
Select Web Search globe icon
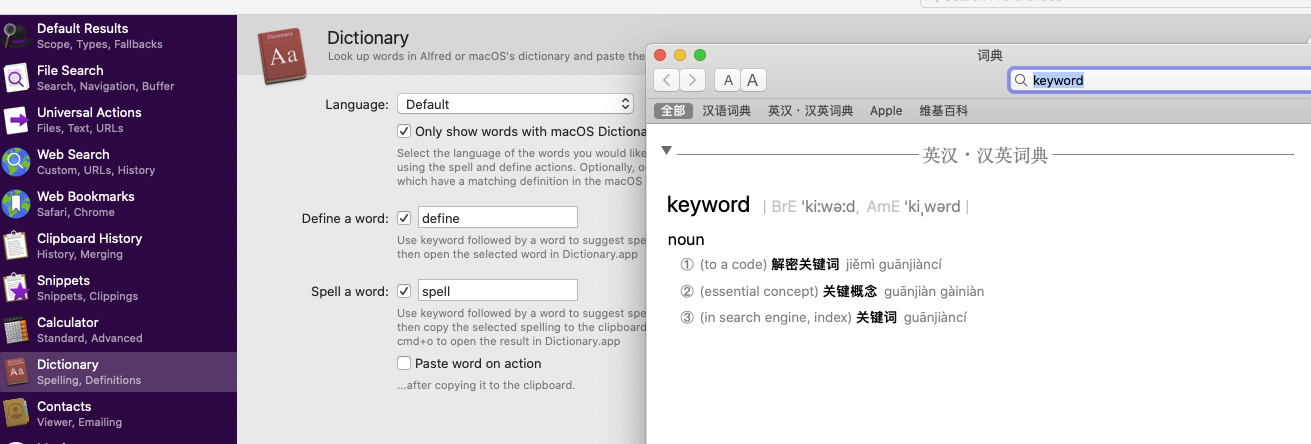click(x=16, y=162)
